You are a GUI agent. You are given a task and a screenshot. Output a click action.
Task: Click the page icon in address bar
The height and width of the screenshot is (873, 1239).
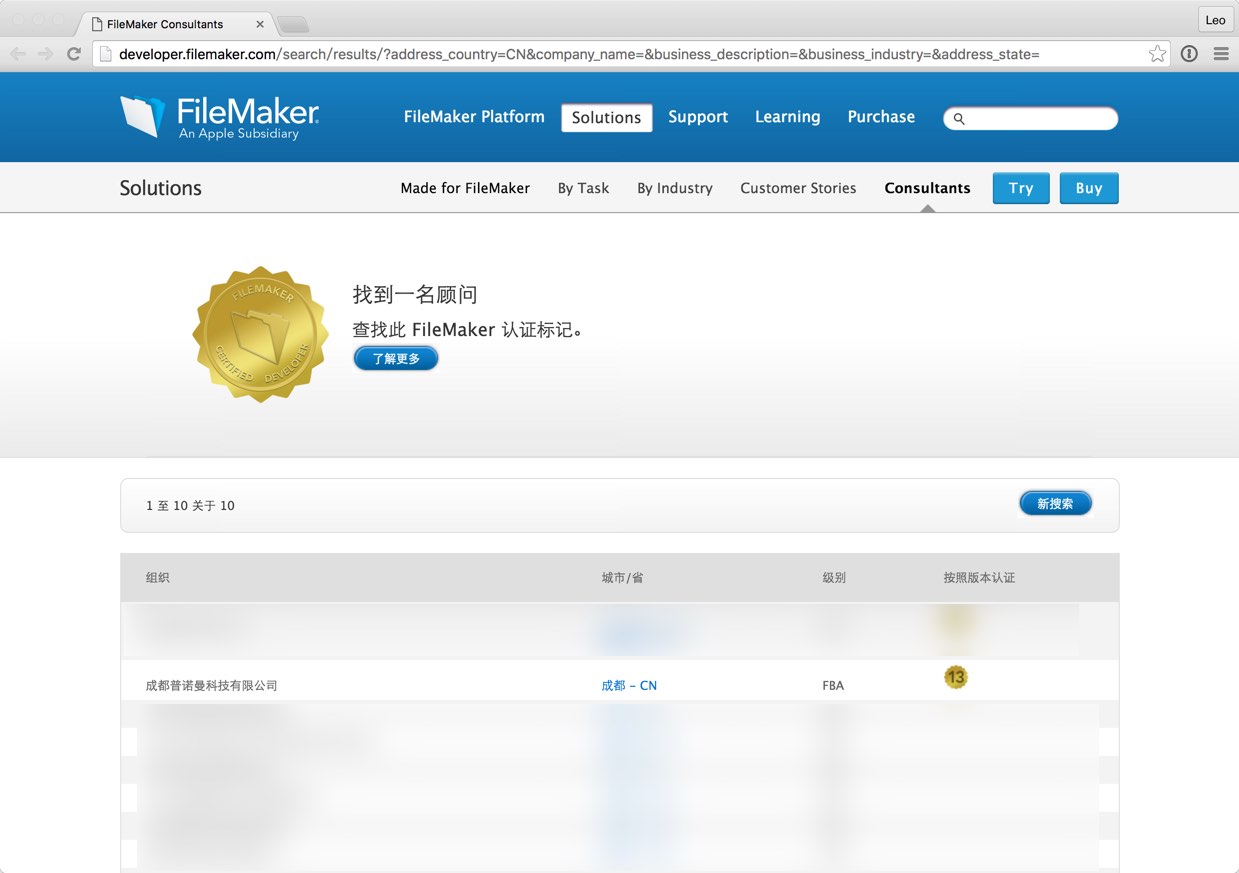point(105,54)
